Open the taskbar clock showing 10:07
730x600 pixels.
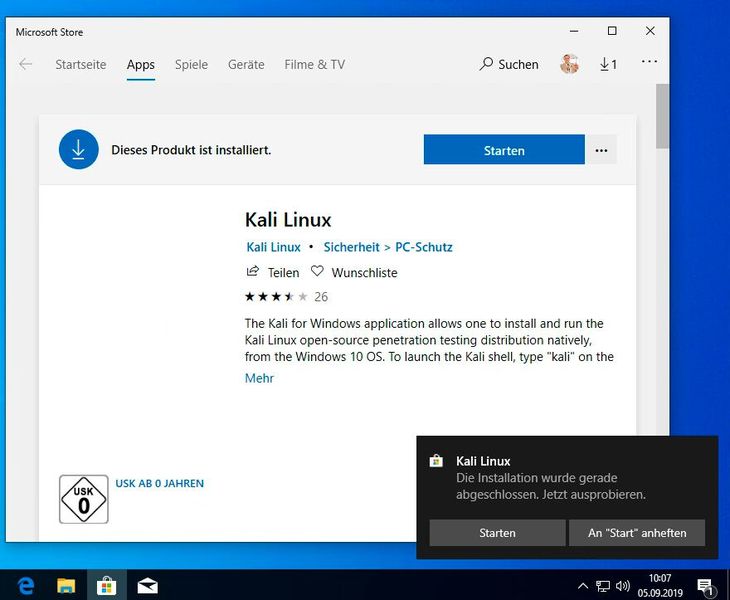660,586
